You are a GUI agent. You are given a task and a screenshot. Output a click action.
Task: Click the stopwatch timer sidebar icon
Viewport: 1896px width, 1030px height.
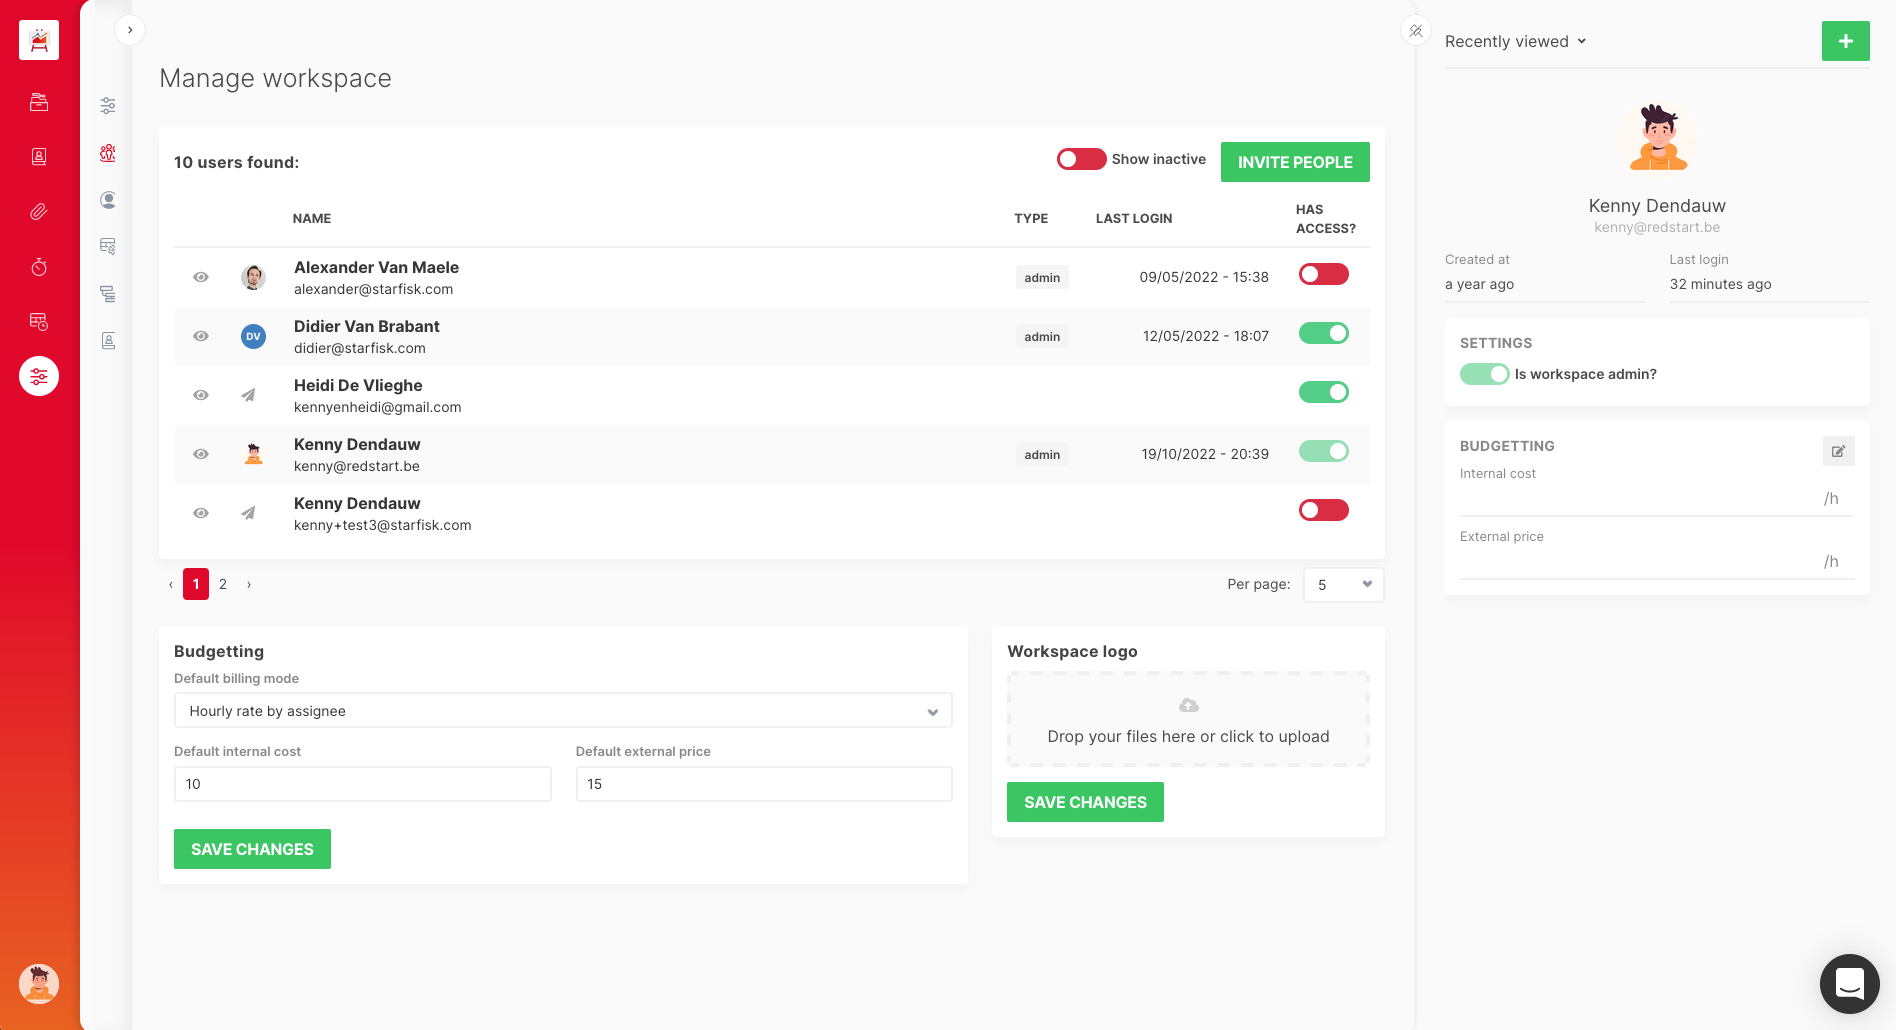point(39,267)
